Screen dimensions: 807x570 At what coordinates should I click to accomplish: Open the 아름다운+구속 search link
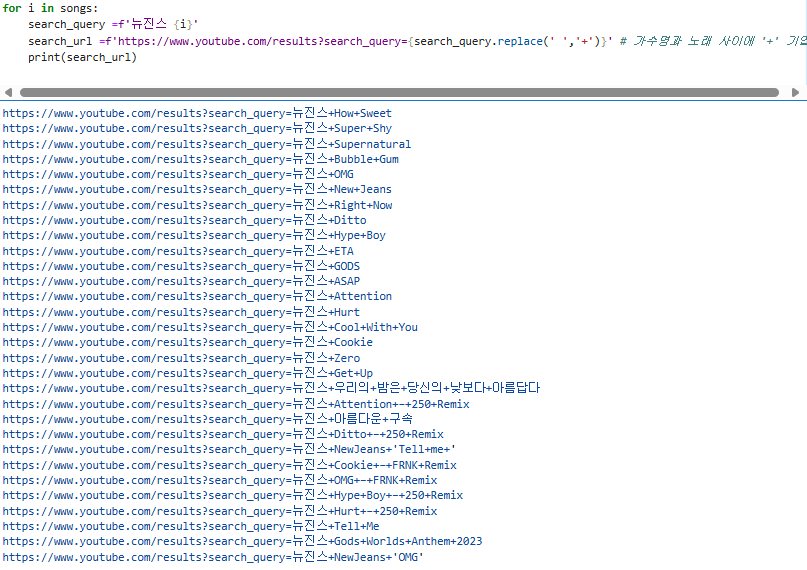(207, 419)
